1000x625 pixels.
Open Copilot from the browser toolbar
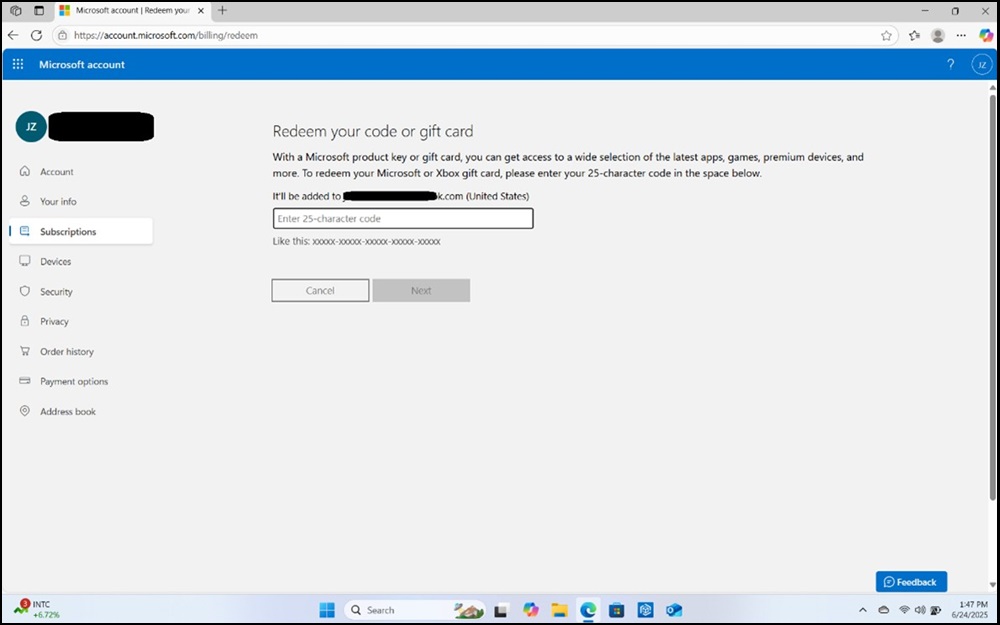click(x=985, y=35)
